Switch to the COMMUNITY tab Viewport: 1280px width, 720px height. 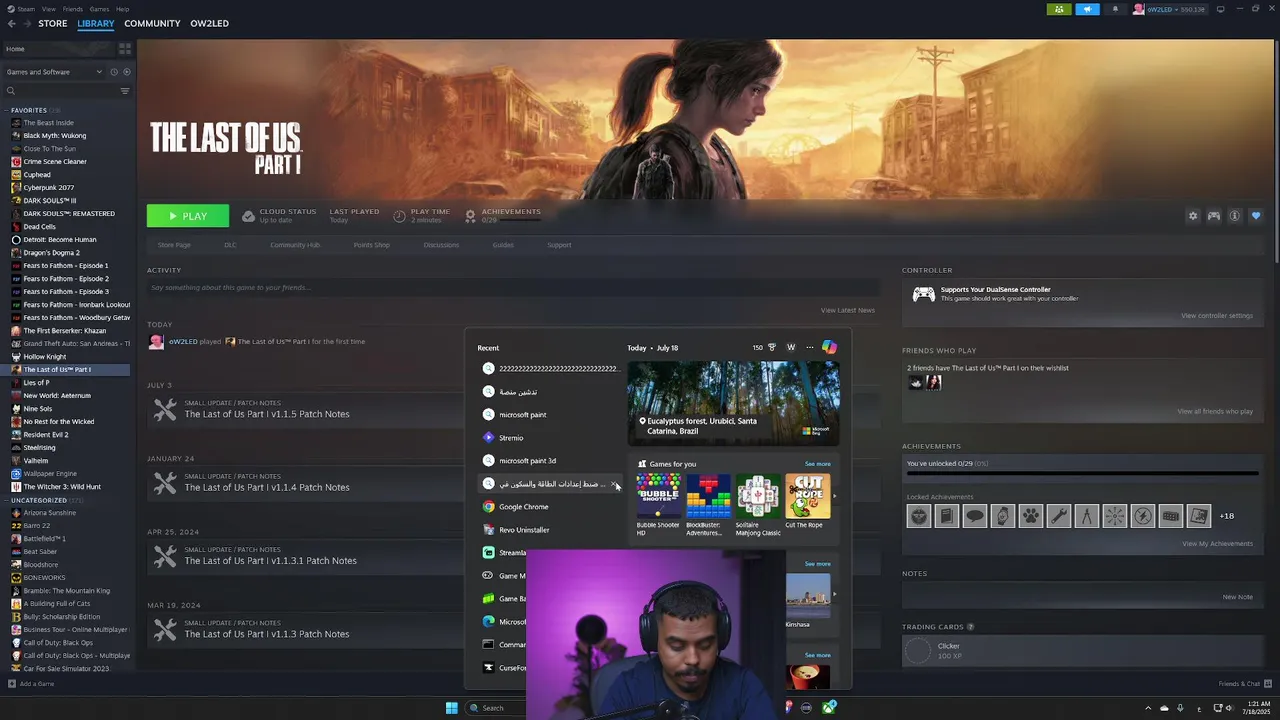(x=152, y=23)
